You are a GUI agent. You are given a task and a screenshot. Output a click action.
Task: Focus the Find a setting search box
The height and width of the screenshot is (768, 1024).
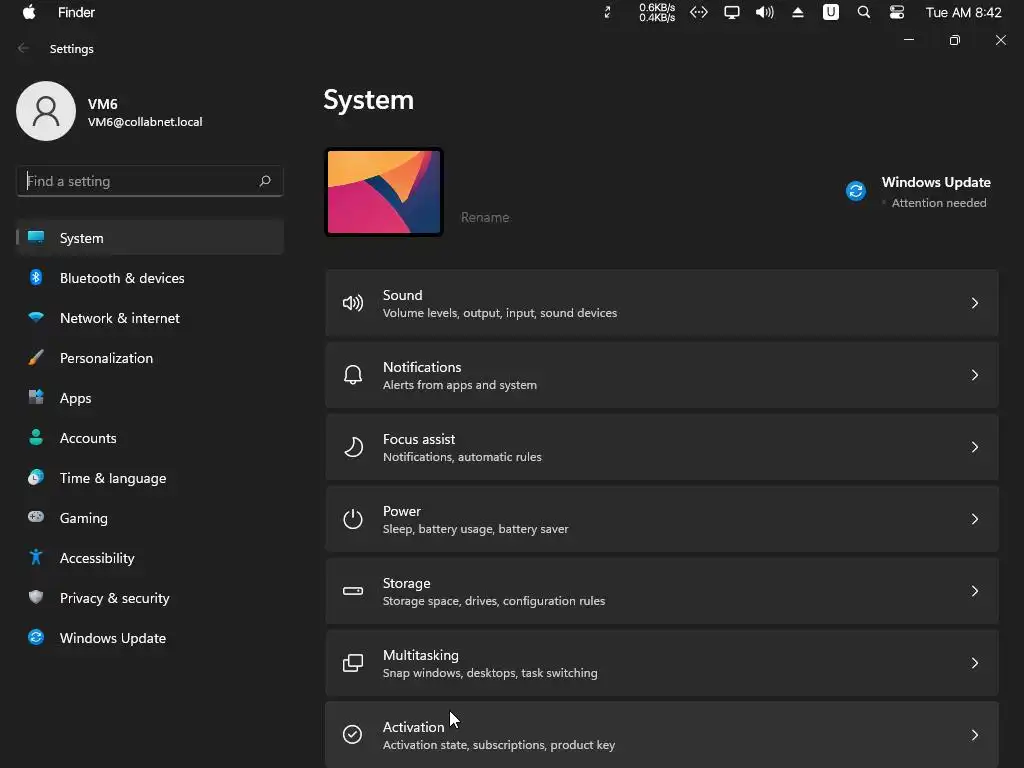click(x=150, y=181)
